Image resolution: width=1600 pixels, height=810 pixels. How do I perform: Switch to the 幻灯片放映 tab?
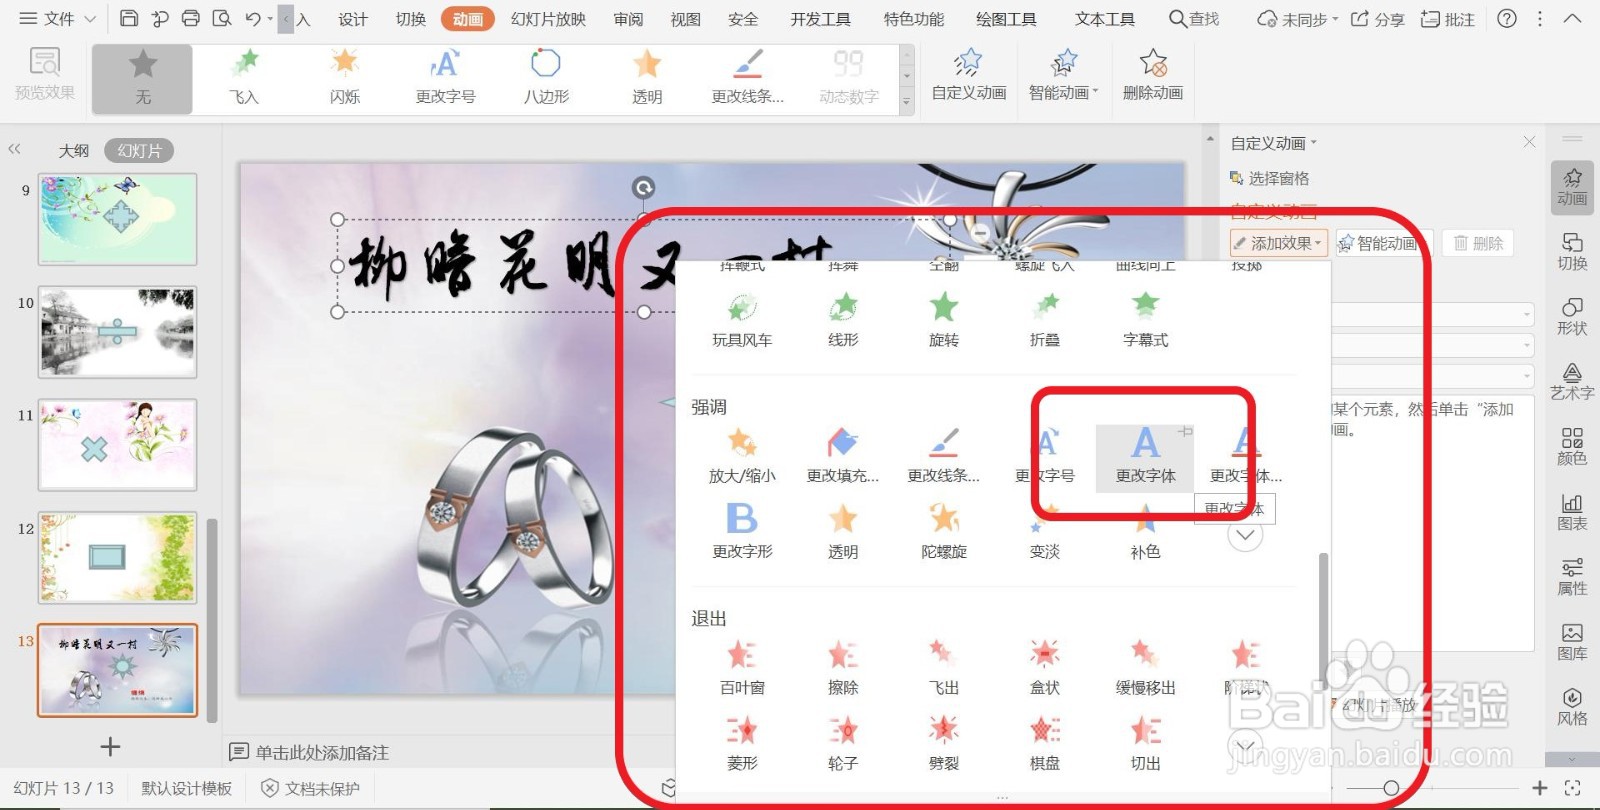(548, 19)
